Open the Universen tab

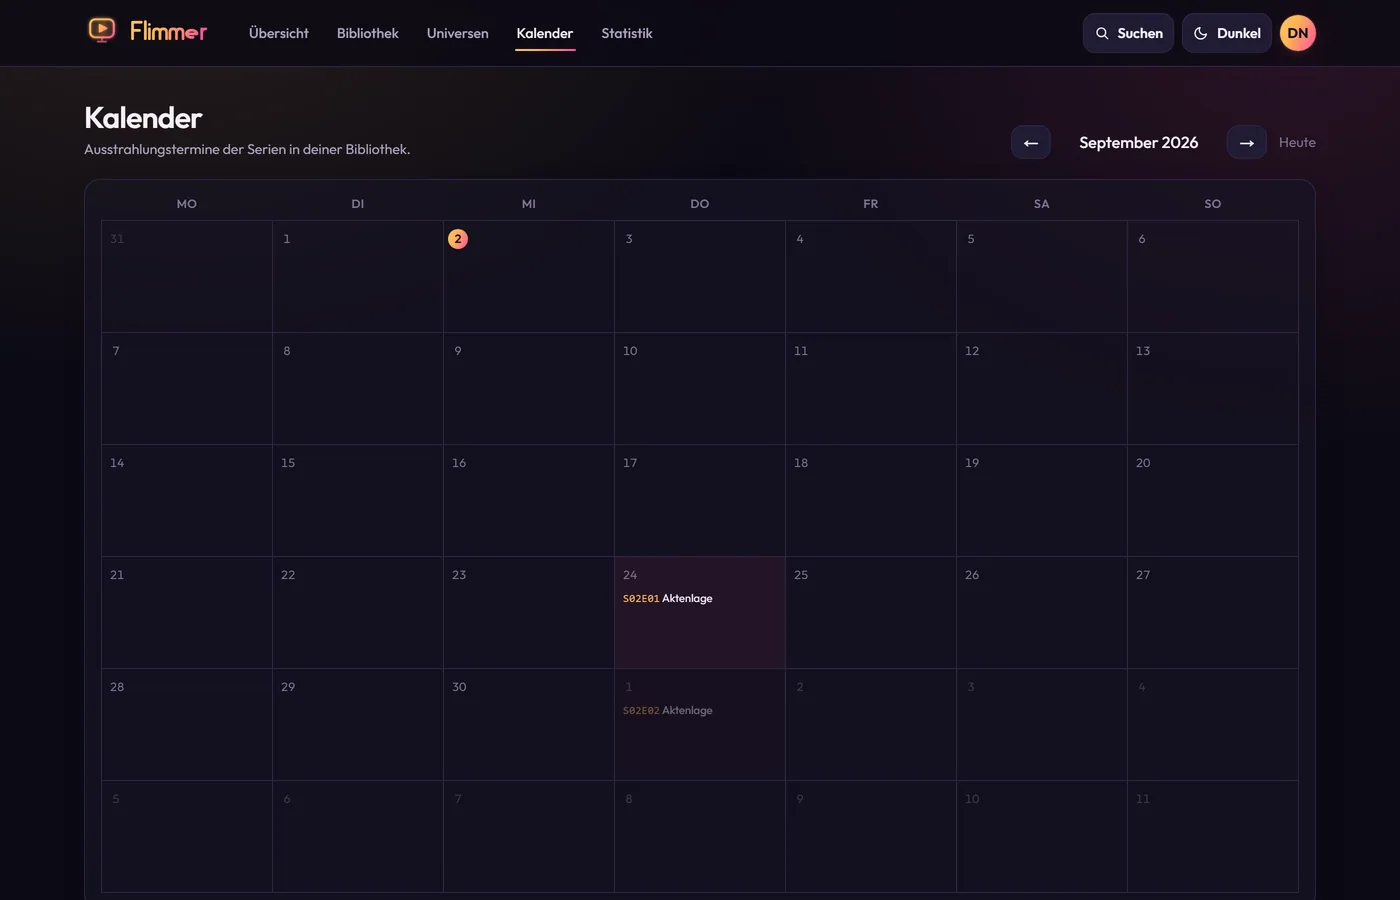457,33
